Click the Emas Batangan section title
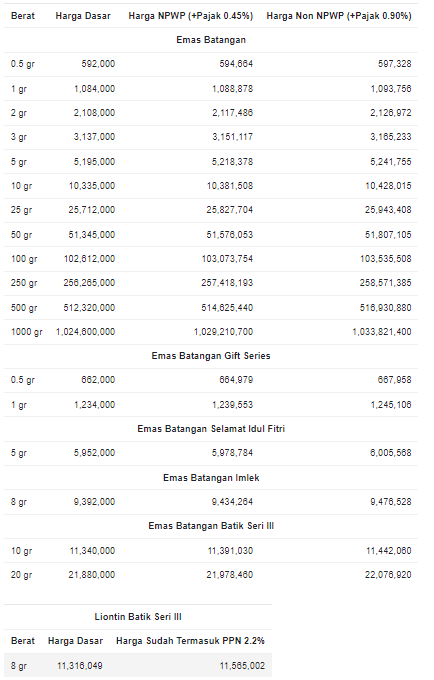 [x=211, y=40]
